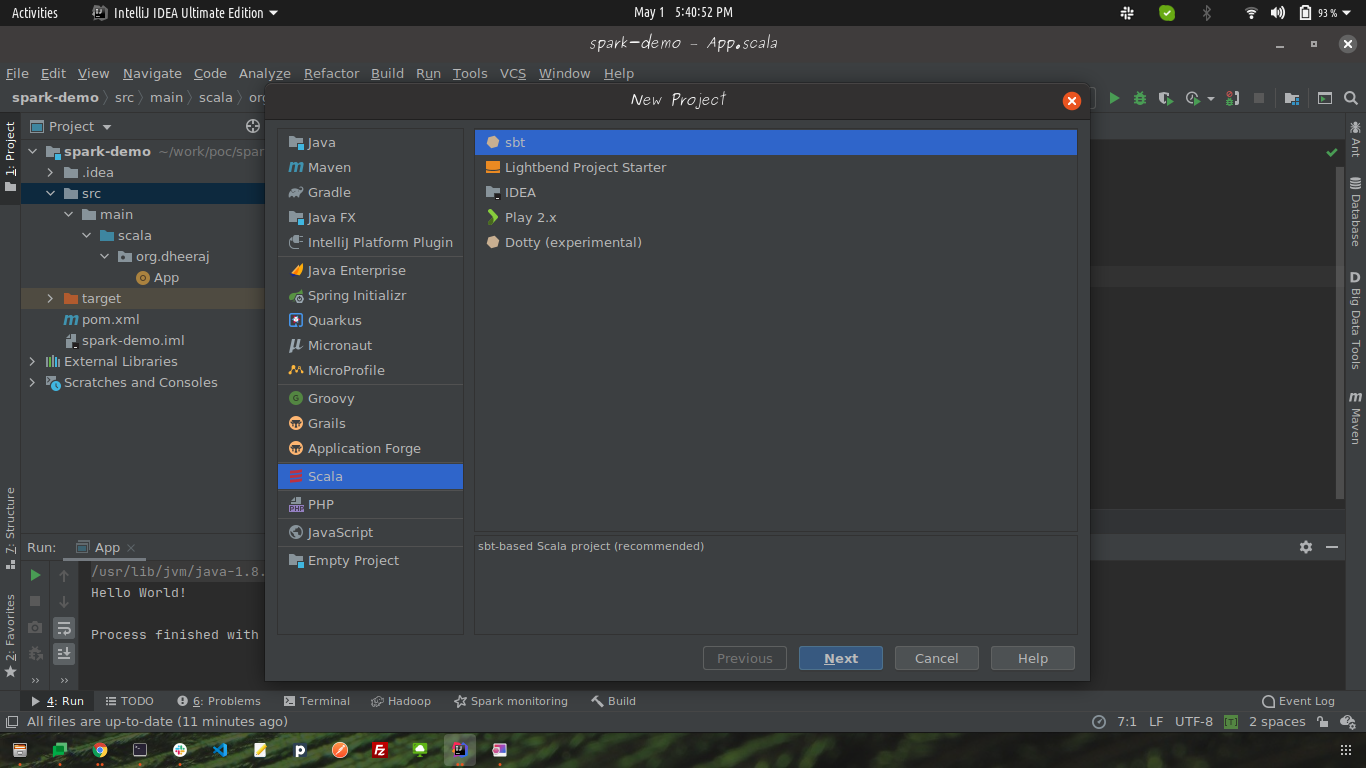This screenshot has height=768, width=1366.
Task: Click the read-only lock icon in status bar
Action: [1322, 722]
